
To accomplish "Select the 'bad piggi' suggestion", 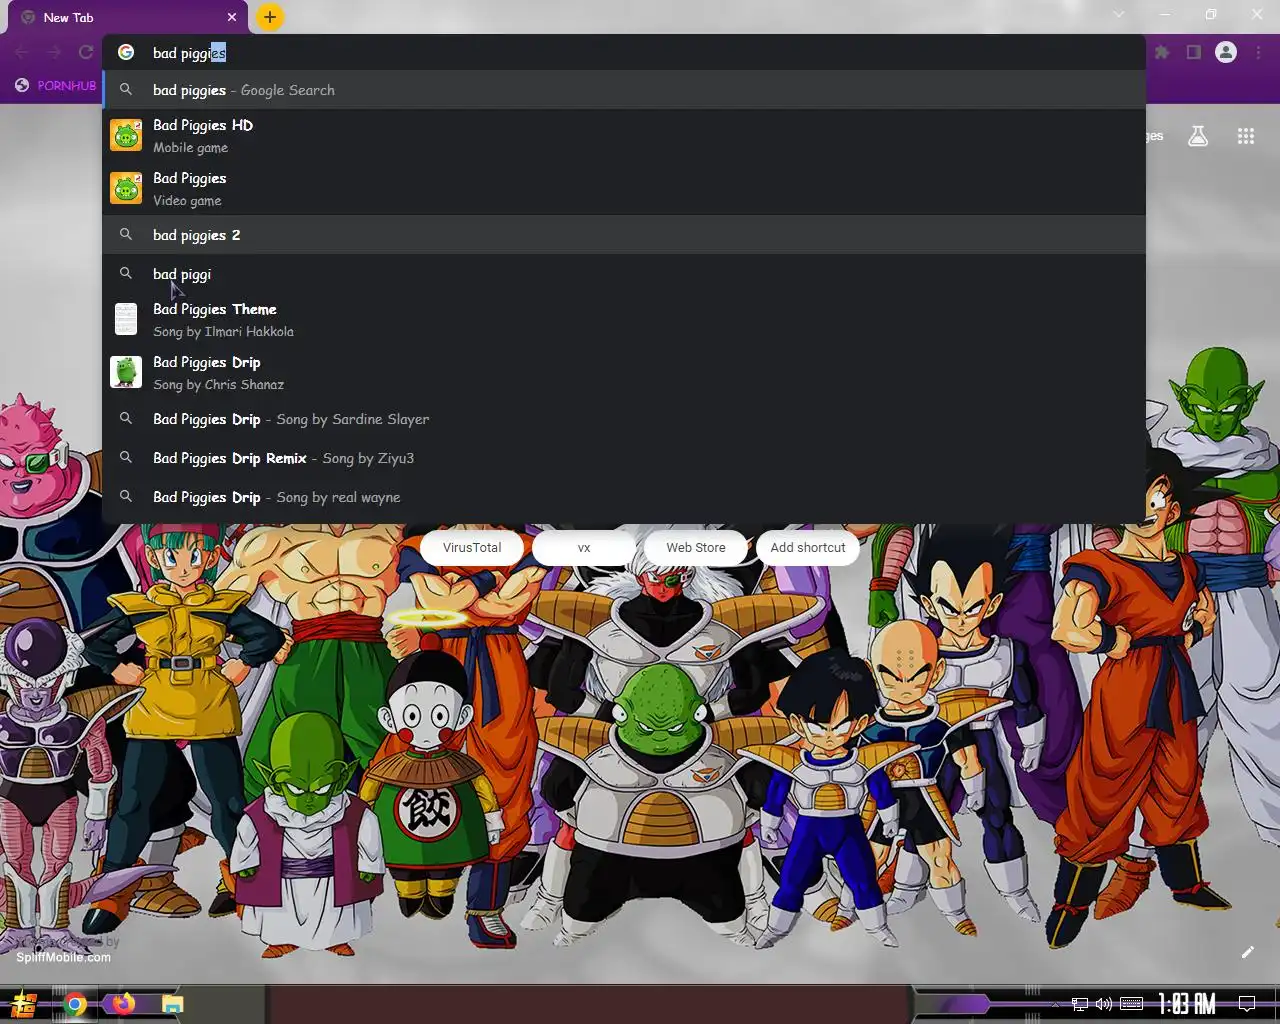I will pos(624,274).
